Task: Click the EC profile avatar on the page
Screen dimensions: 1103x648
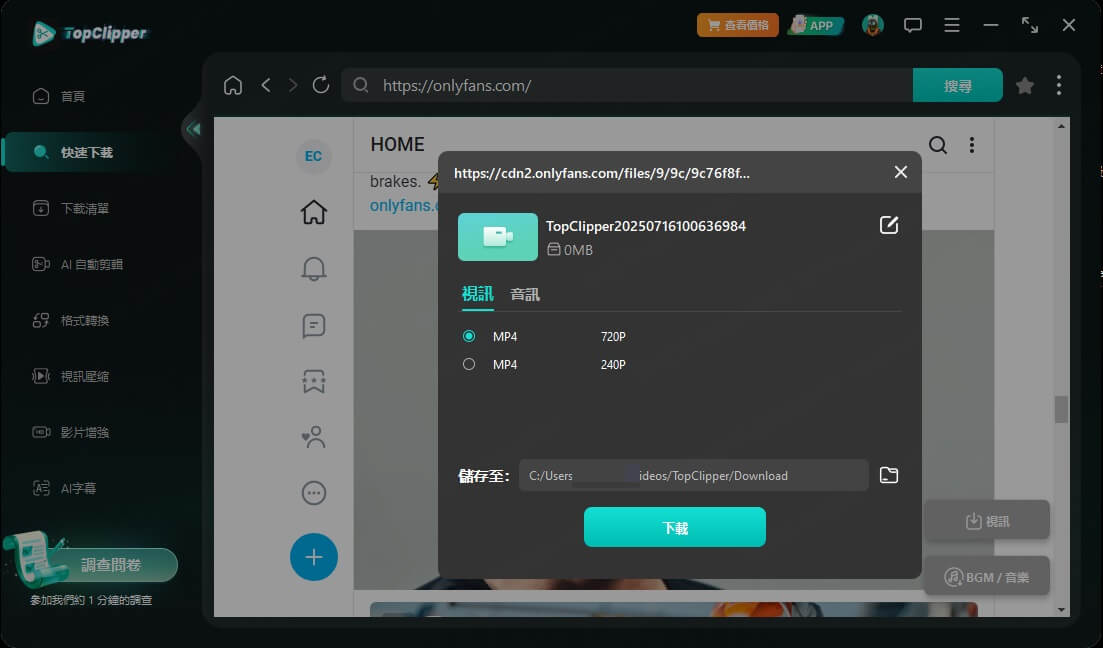Action: point(313,156)
